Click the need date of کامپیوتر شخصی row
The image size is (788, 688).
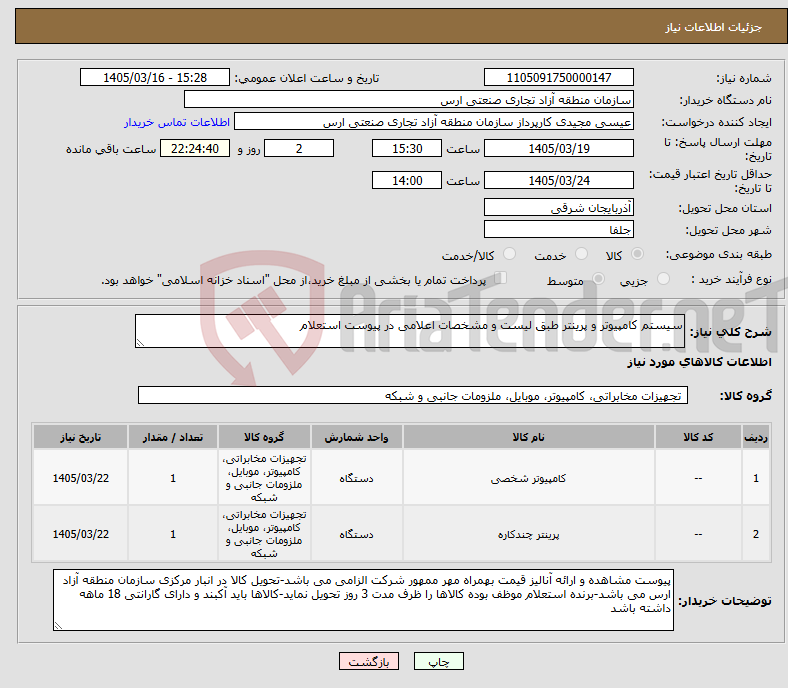(x=80, y=478)
